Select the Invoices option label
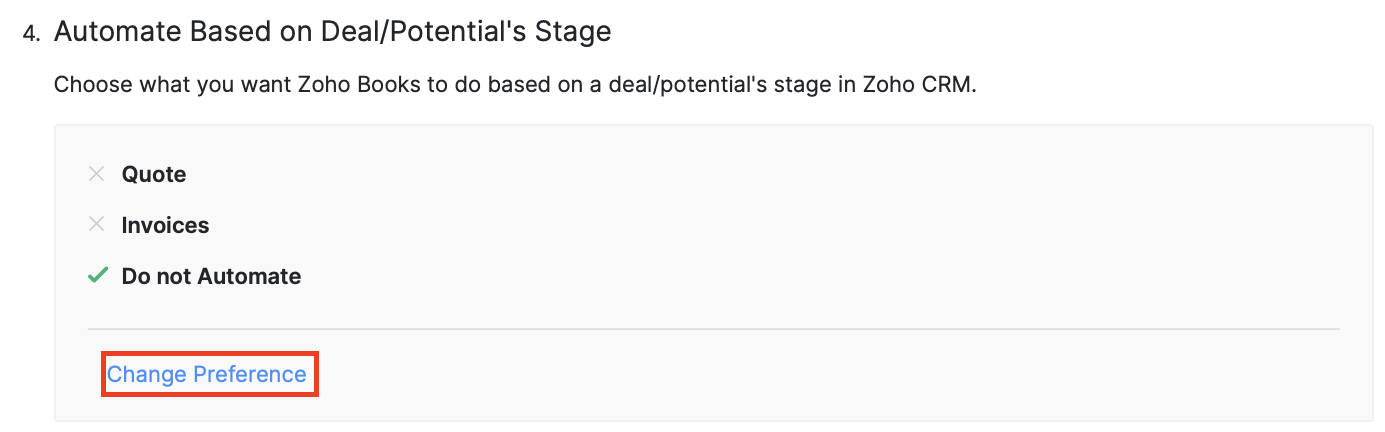Viewport: 1385px width, 432px height. point(165,226)
